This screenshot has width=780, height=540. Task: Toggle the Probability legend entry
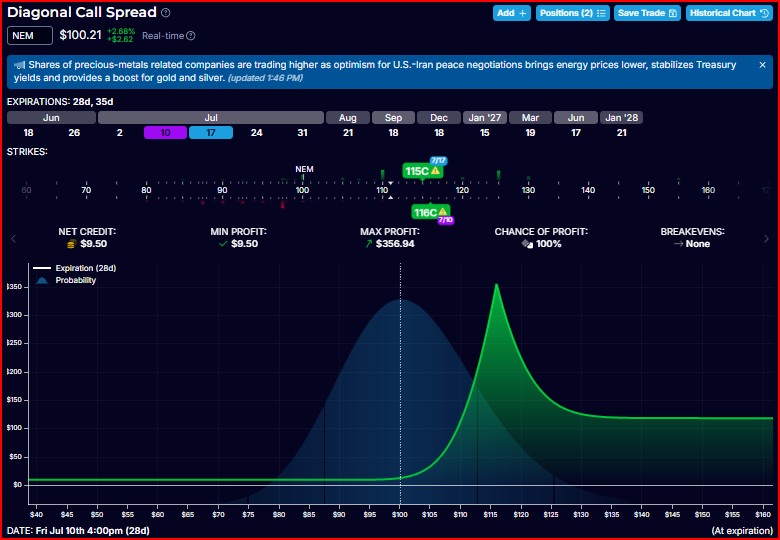pyautogui.click(x=65, y=280)
